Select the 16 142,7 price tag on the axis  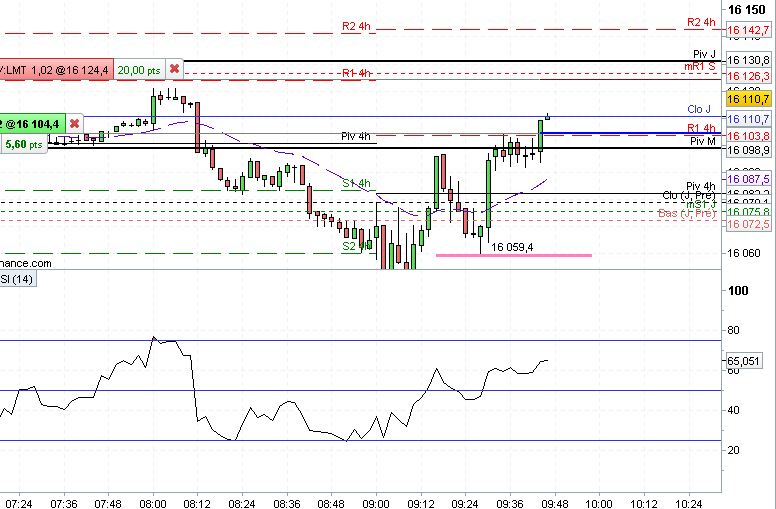pyautogui.click(x=749, y=30)
